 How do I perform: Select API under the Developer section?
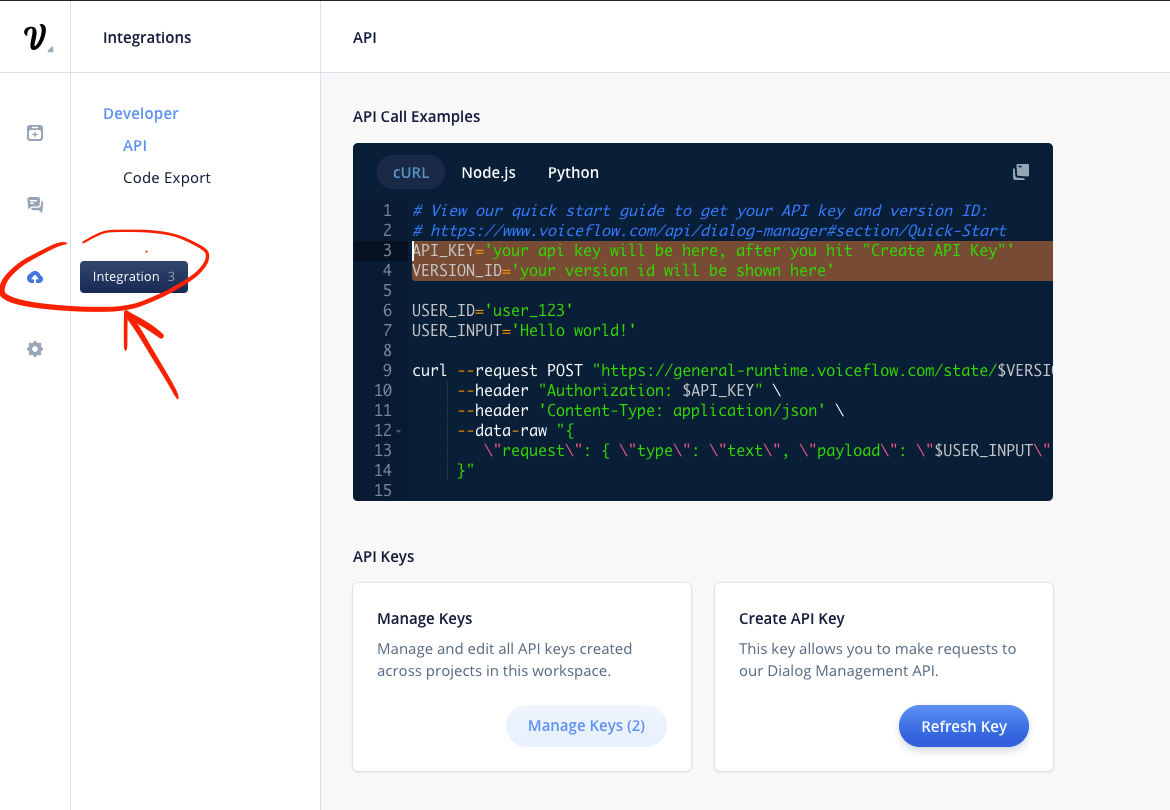pos(135,145)
